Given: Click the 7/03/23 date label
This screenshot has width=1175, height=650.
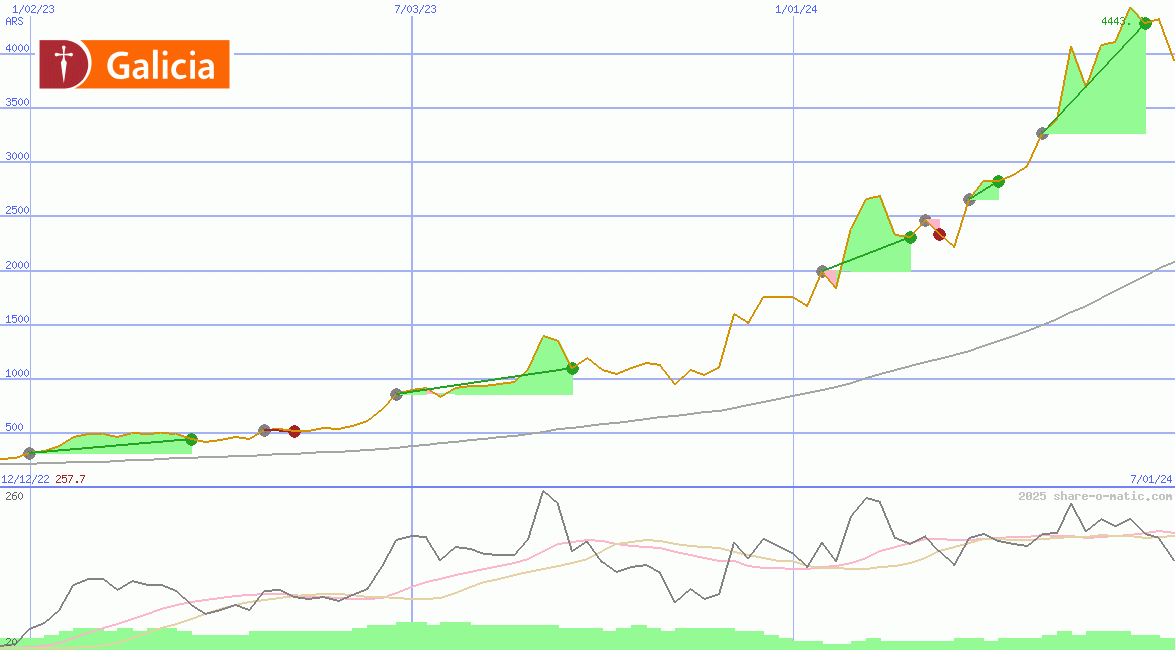Looking at the screenshot, I should click(415, 9).
